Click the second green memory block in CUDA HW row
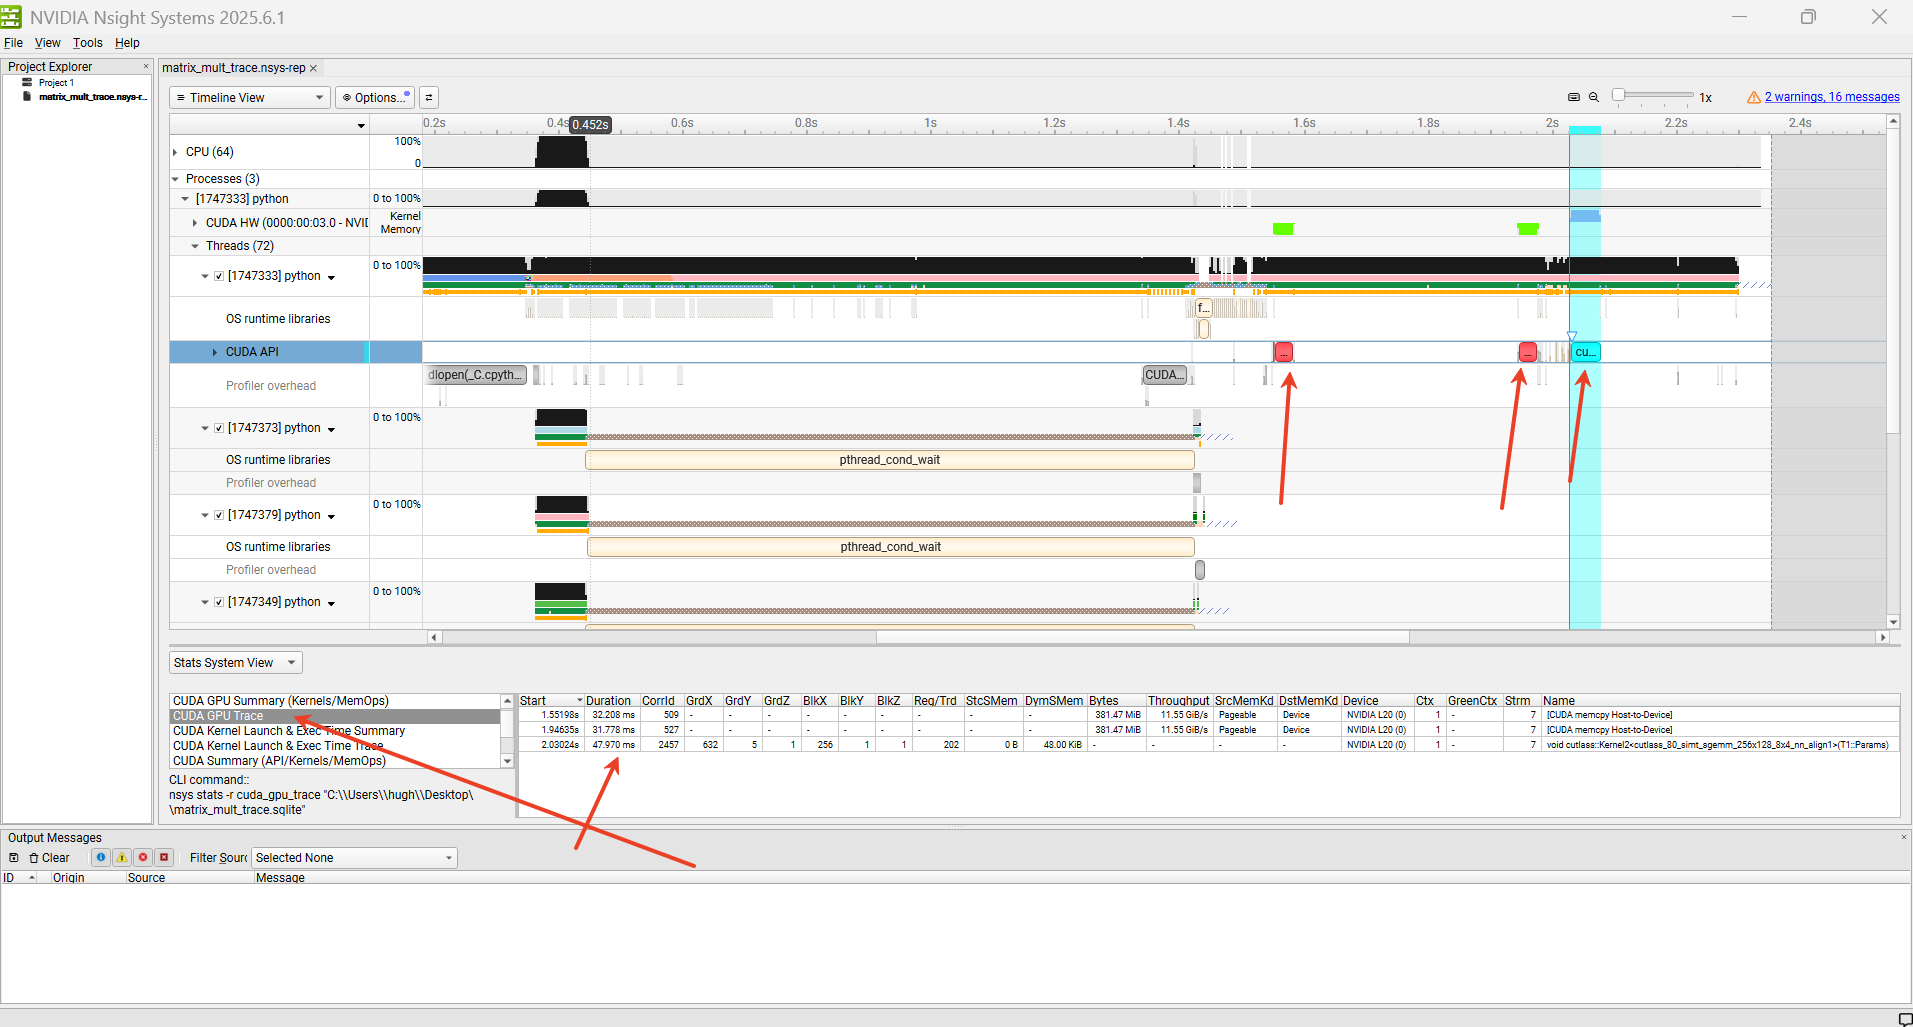1913x1027 pixels. [x=1528, y=229]
